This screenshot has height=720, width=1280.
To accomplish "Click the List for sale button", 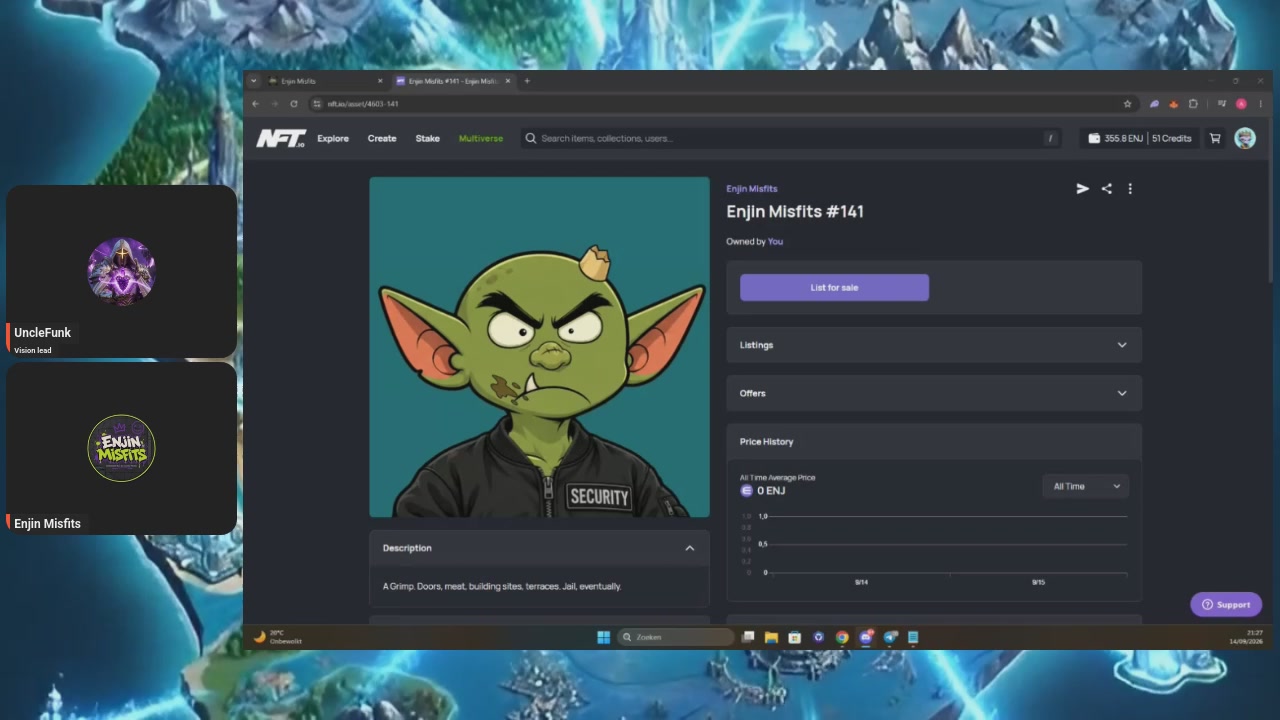I will 834,288.
